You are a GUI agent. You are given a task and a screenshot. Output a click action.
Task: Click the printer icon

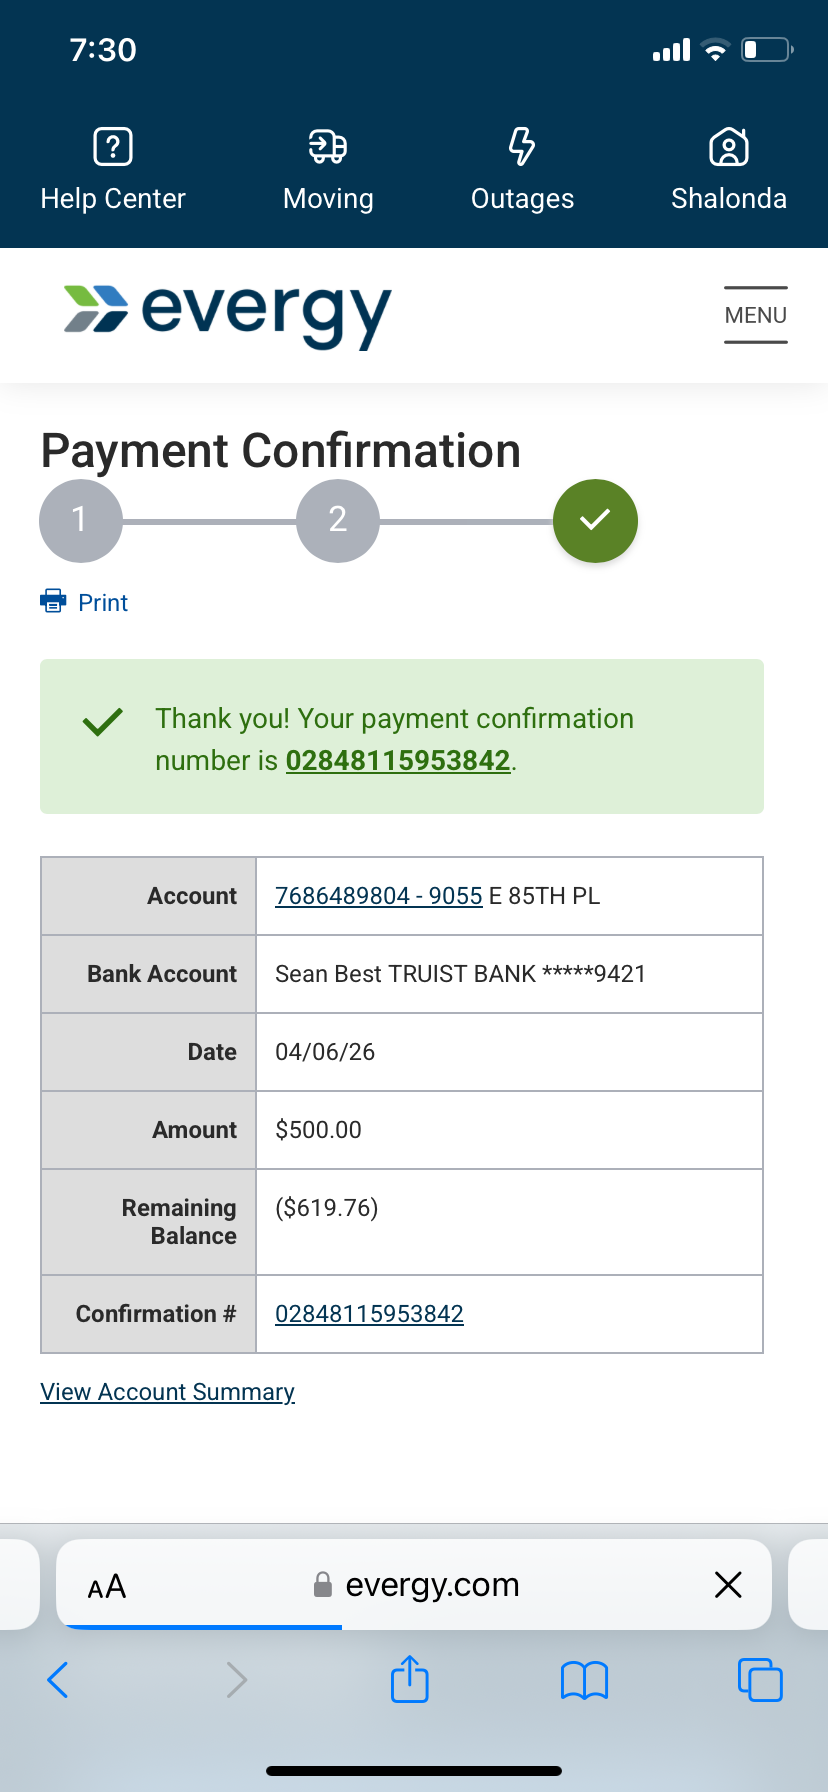52,601
